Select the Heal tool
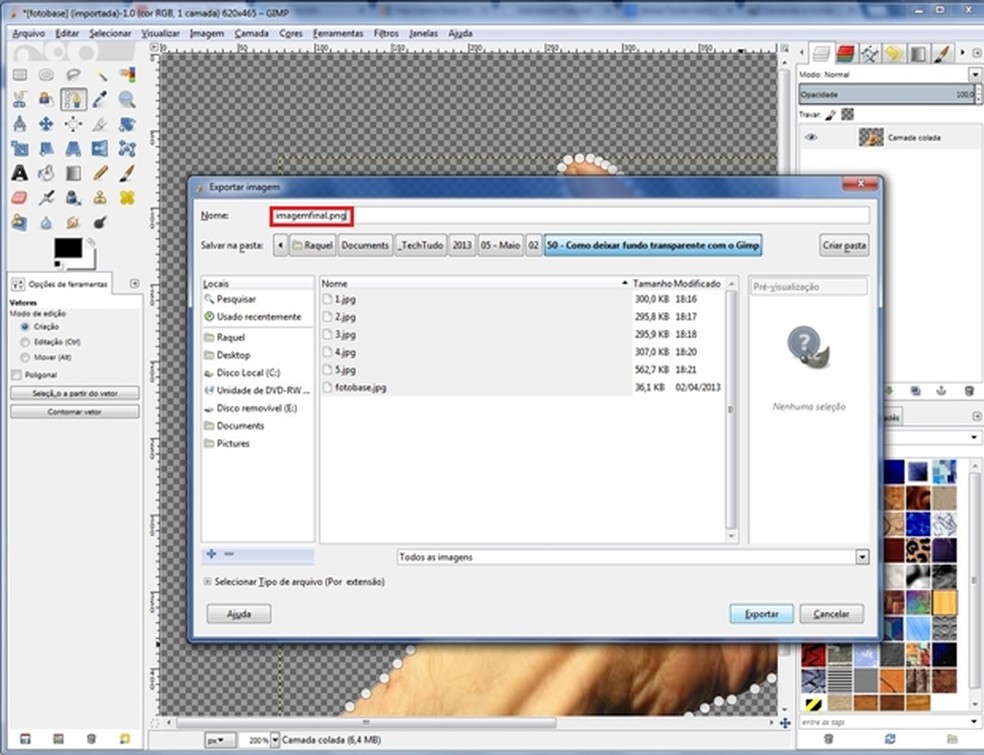984x755 pixels. tap(127, 198)
